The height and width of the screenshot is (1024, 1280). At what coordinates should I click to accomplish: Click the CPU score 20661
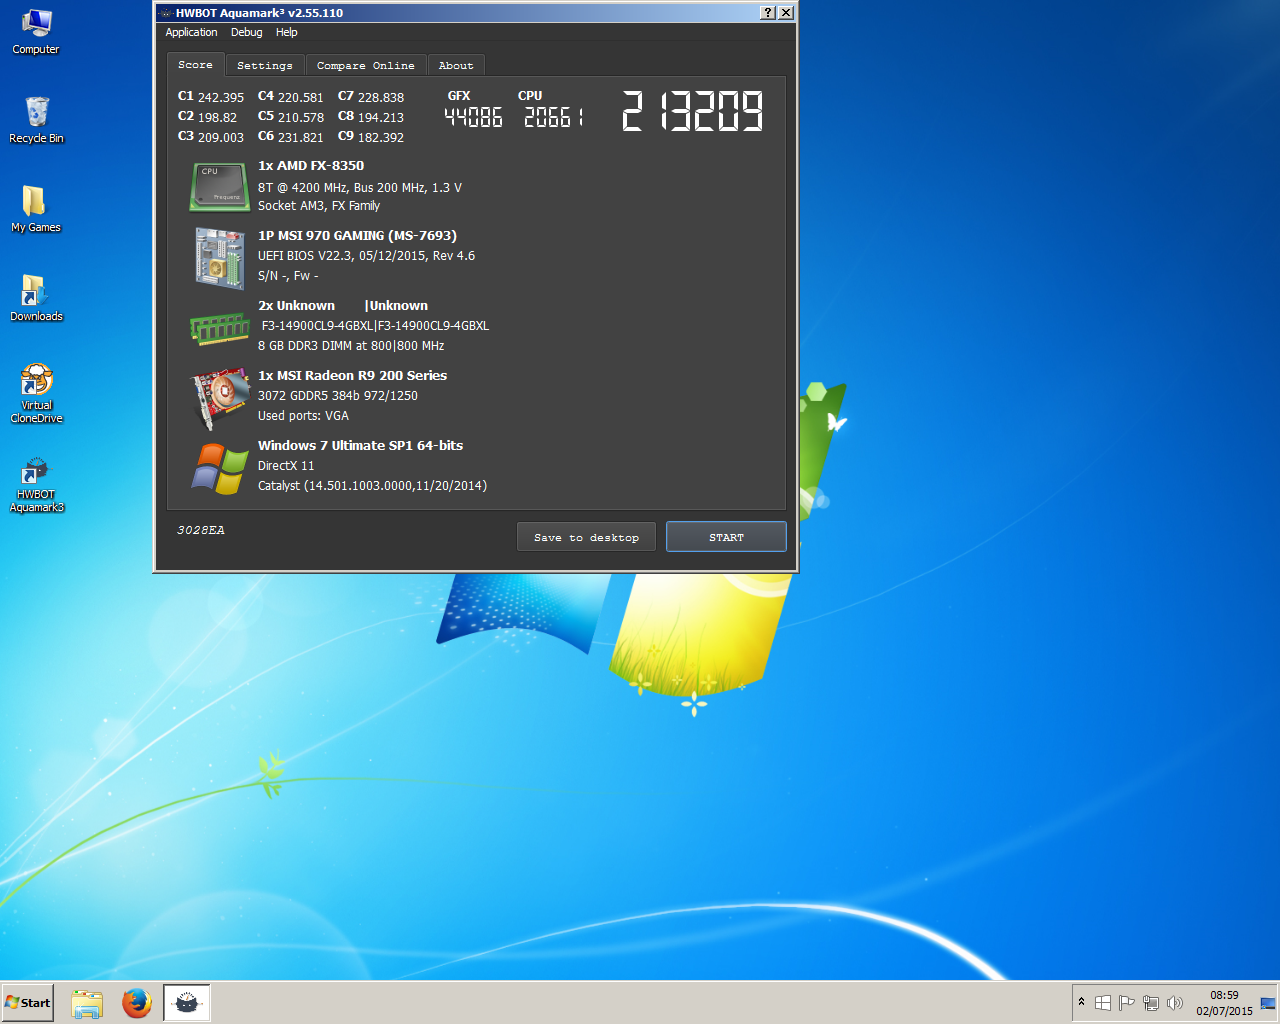(x=553, y=117)
